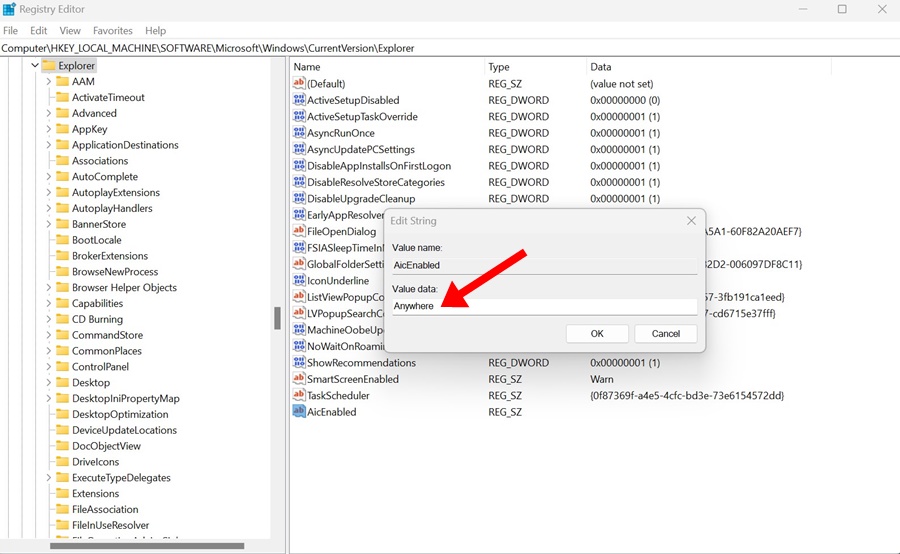Click the Explorer folder icon in tree
The image size is (900, 554).
point(49,65)
